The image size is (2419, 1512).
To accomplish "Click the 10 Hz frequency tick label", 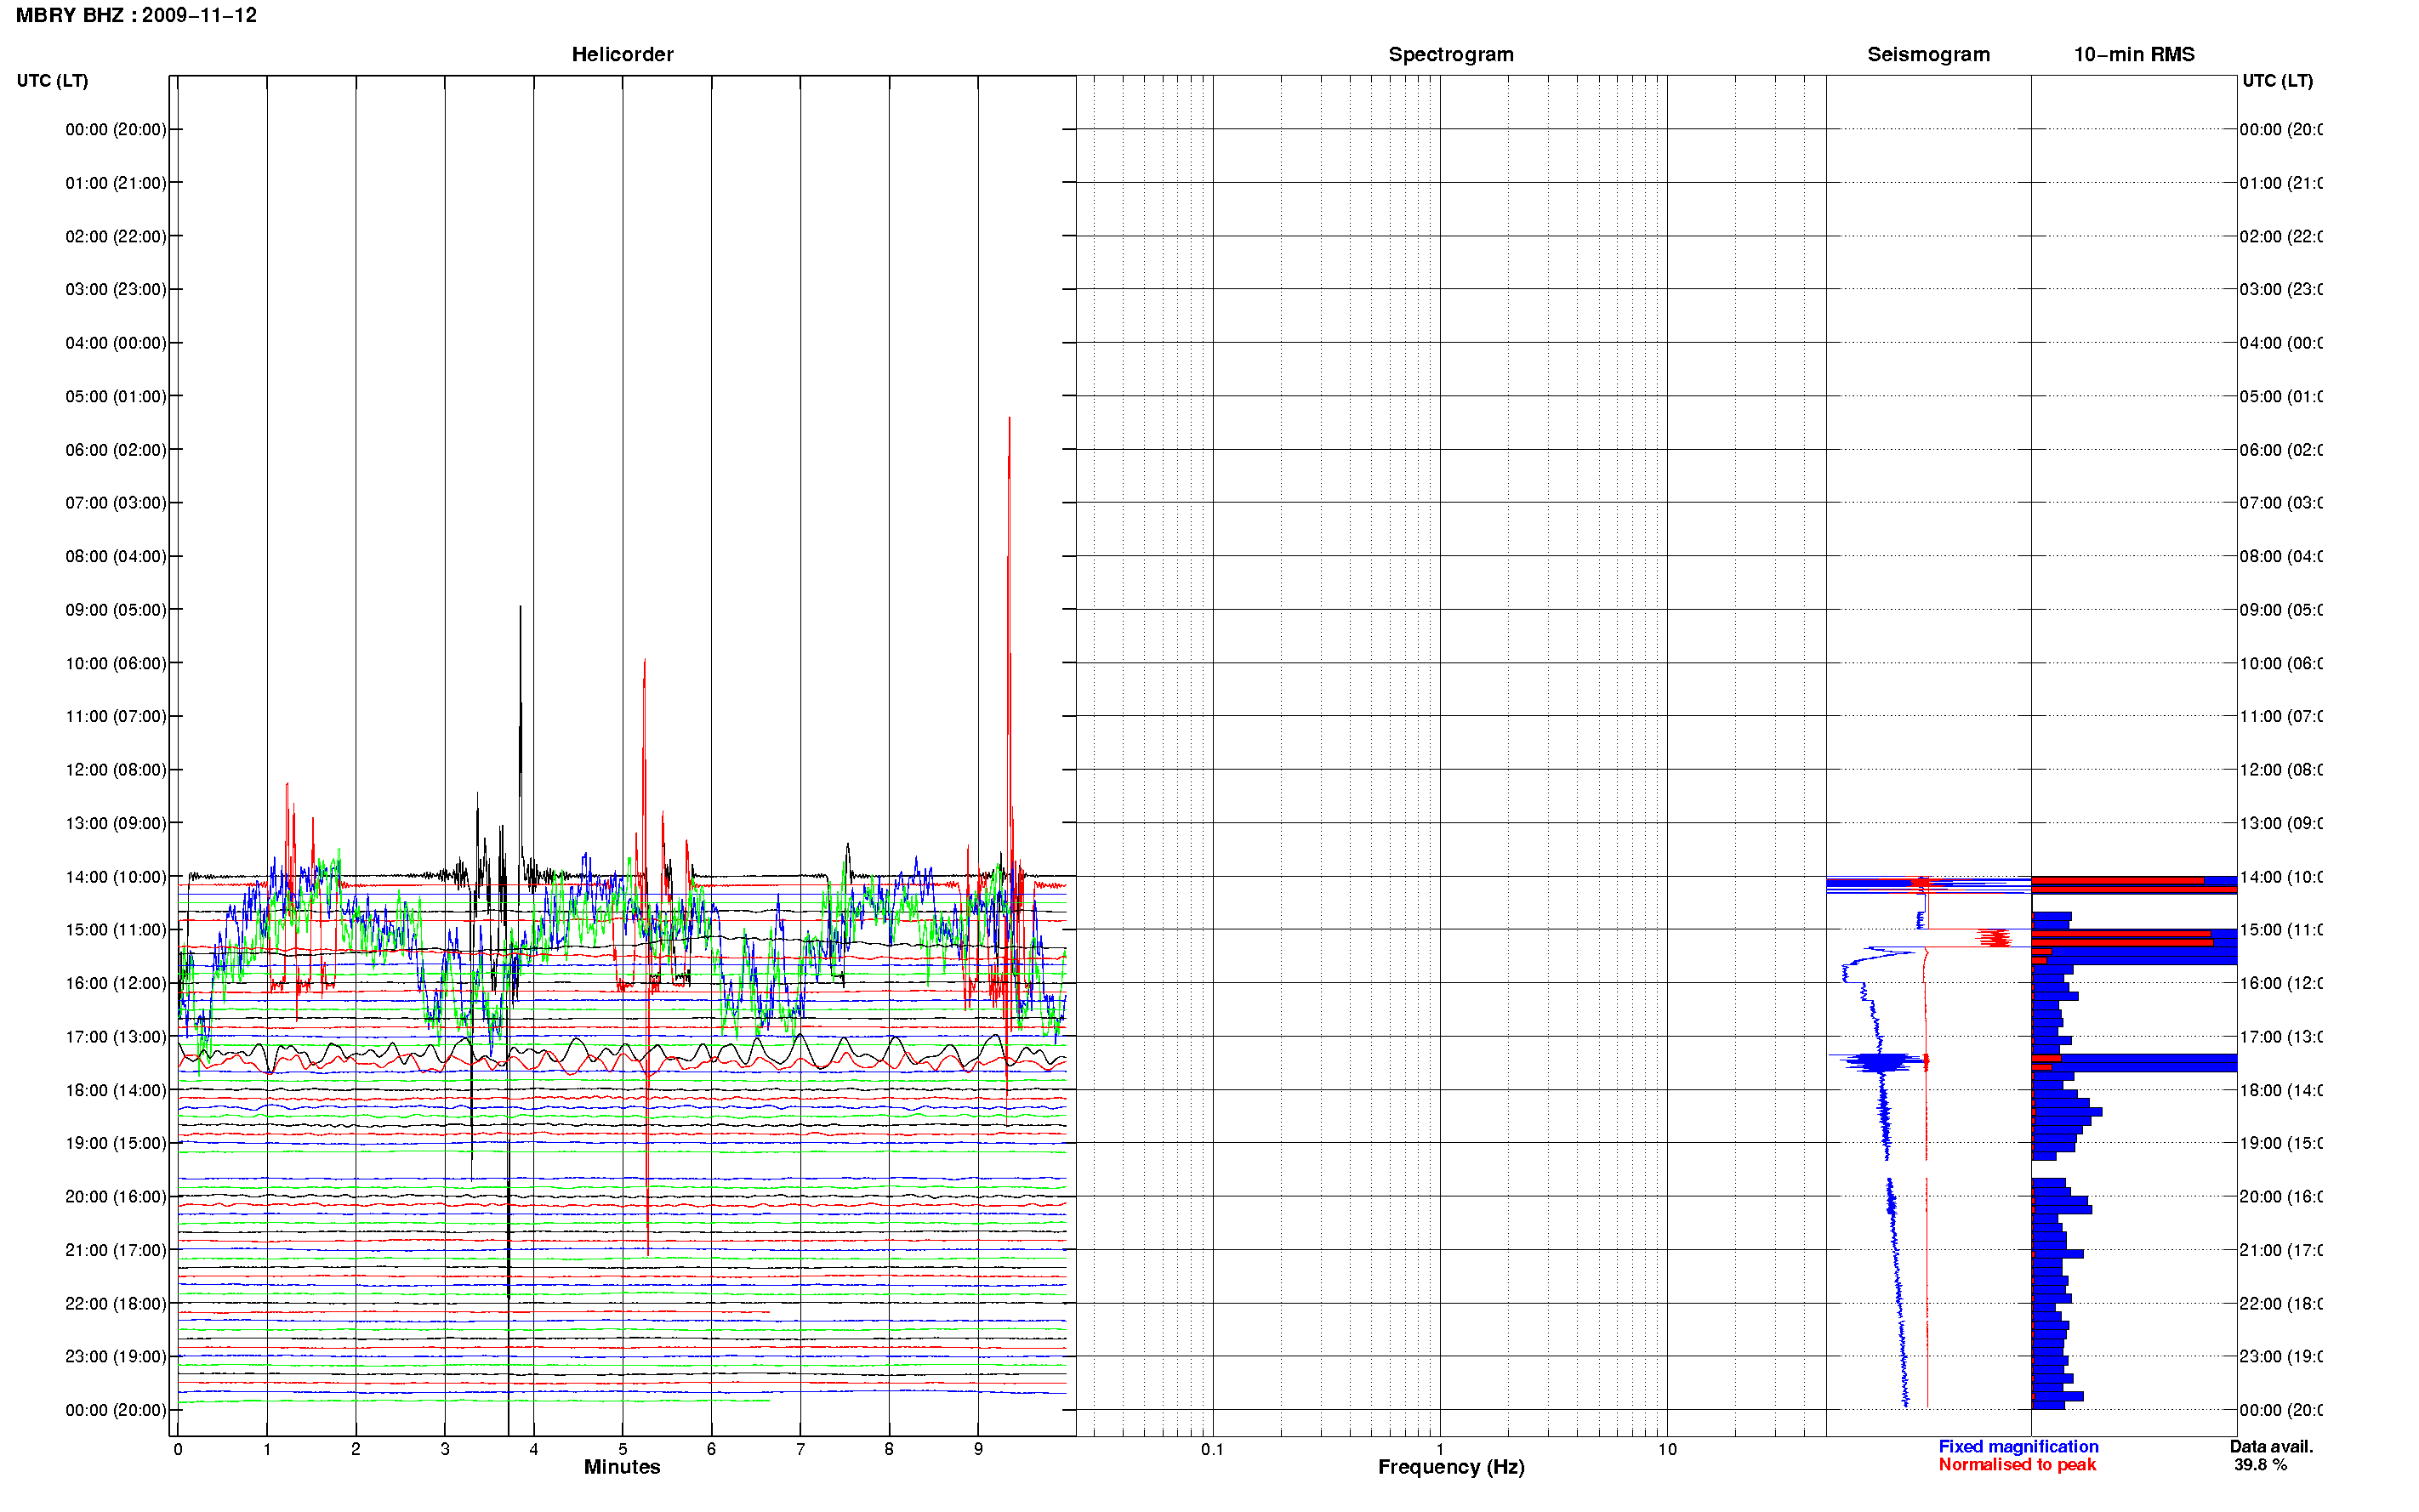I will tap(1667, 1449).
